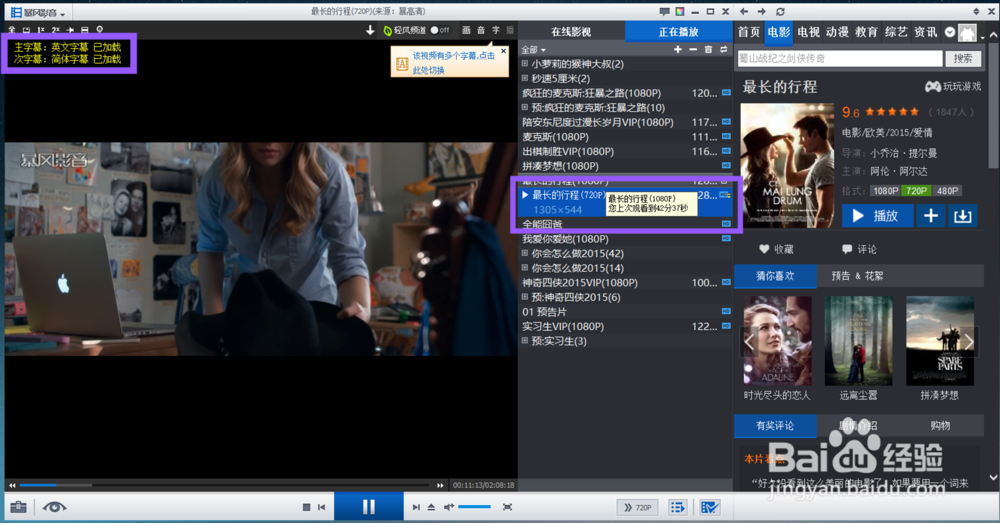
Task: Switch to the 在线影视 tab
Action: [x=571, y=32]
